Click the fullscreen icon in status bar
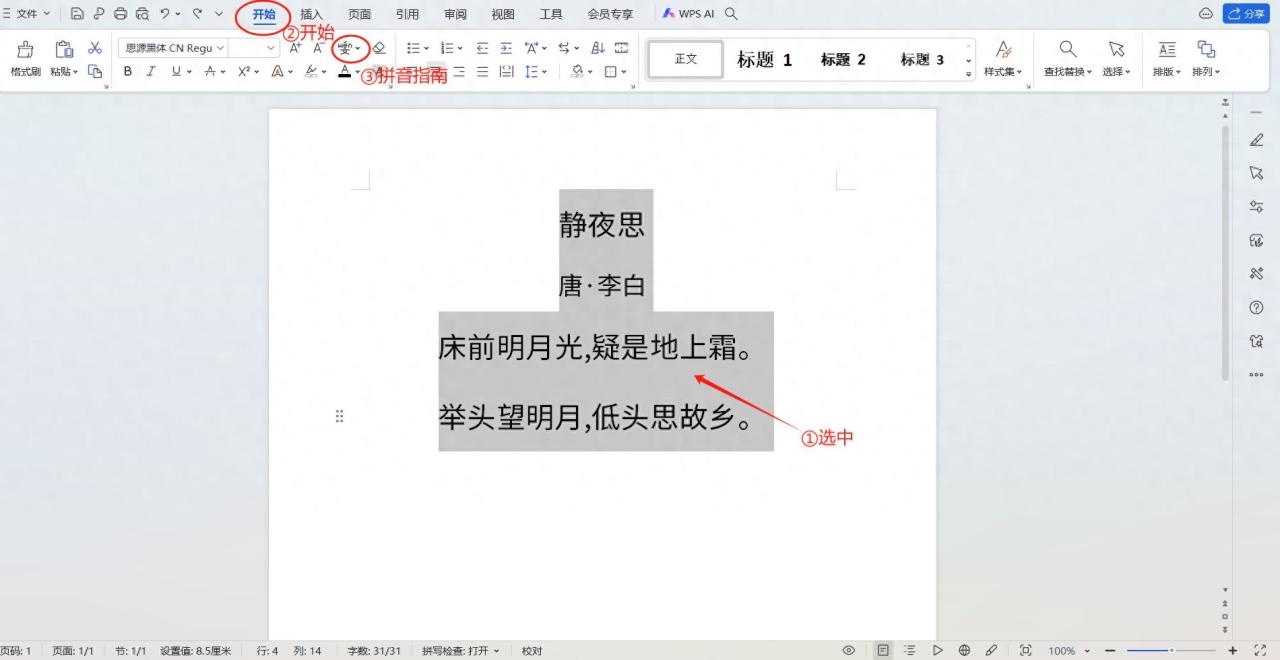The width and height of the screenshot is (1280, 660). click(1260, 650)
